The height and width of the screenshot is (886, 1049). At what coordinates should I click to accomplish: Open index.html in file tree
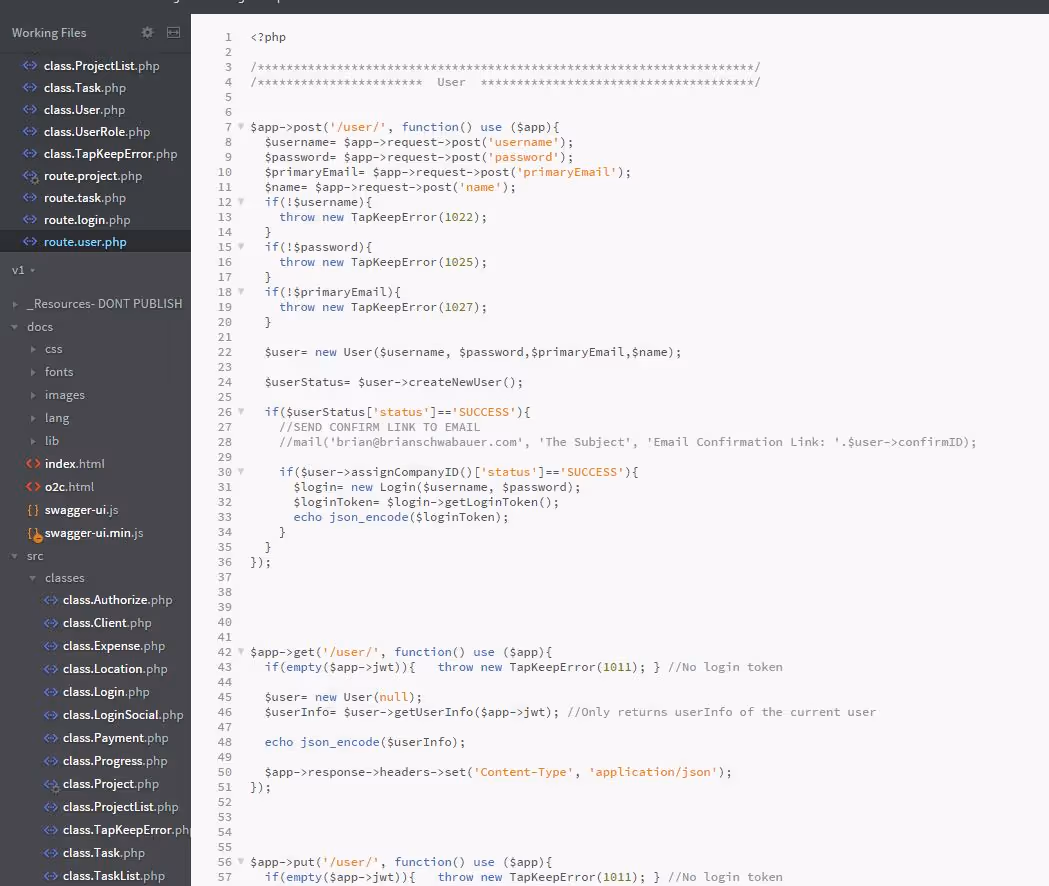click(x=74, y=464)
